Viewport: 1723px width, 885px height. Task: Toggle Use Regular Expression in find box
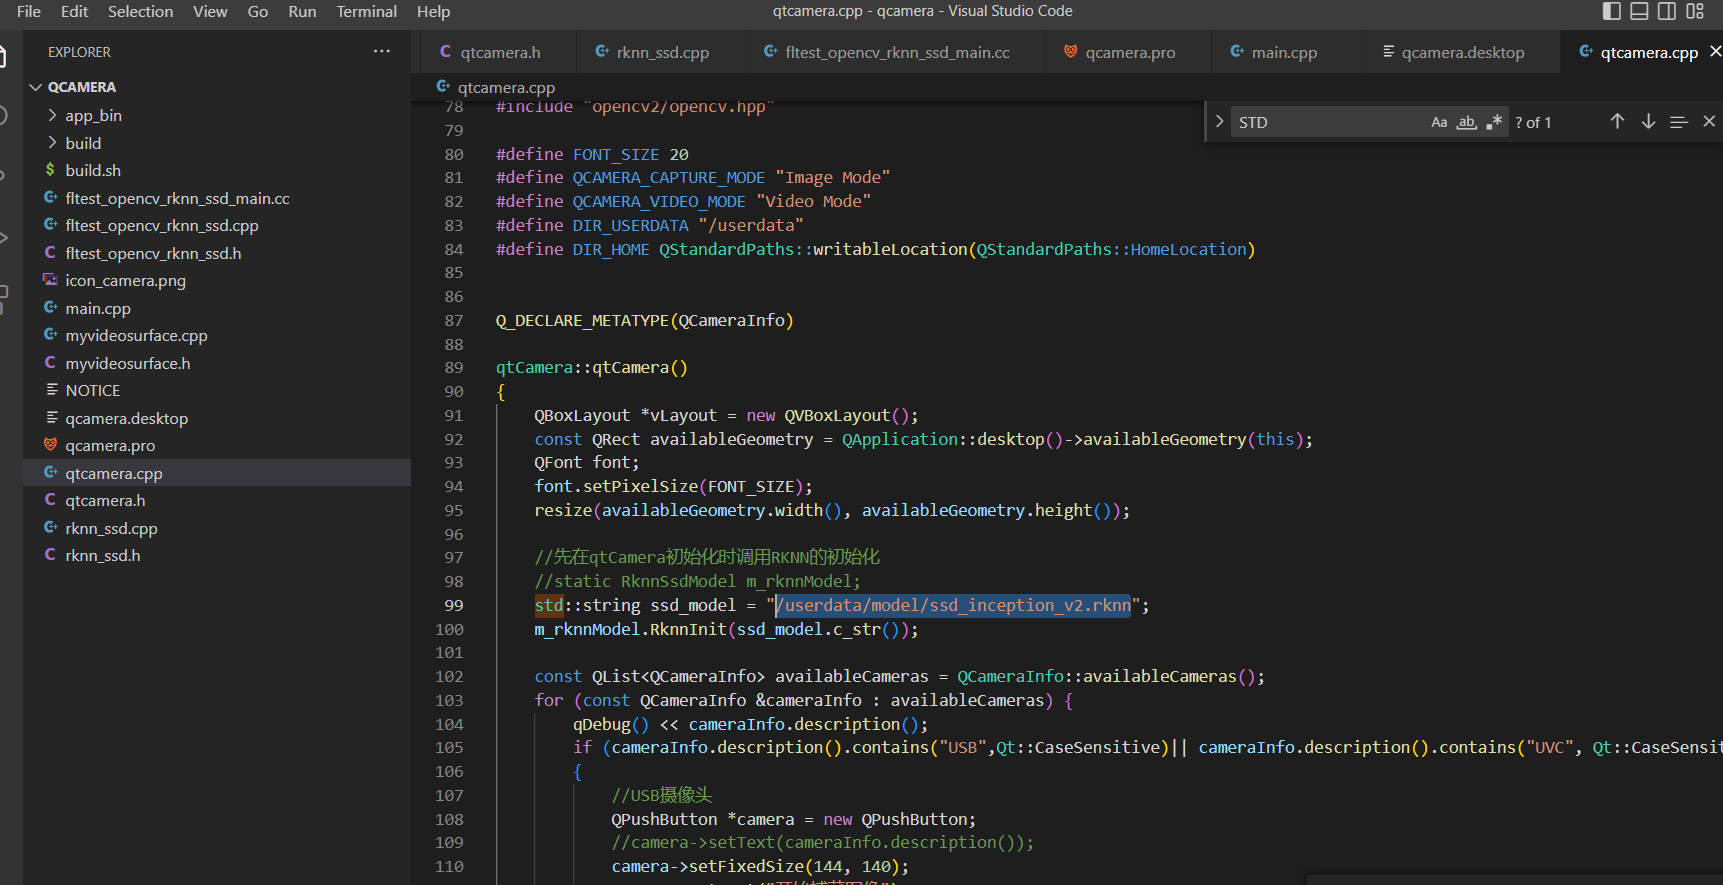pos(1494,122)
